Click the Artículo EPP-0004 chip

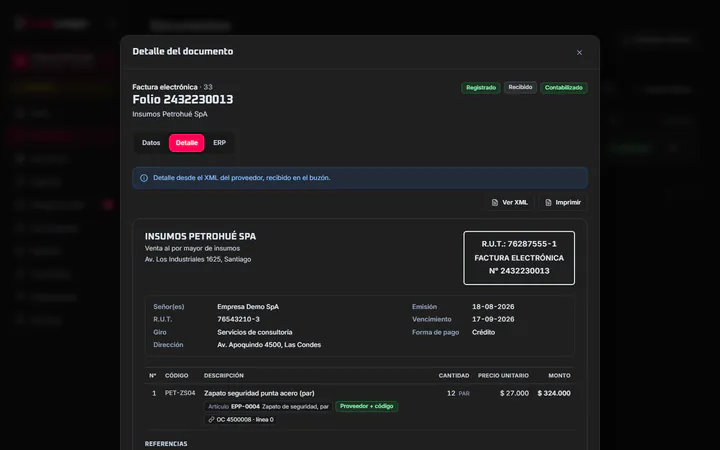click(x=268, y=406)
